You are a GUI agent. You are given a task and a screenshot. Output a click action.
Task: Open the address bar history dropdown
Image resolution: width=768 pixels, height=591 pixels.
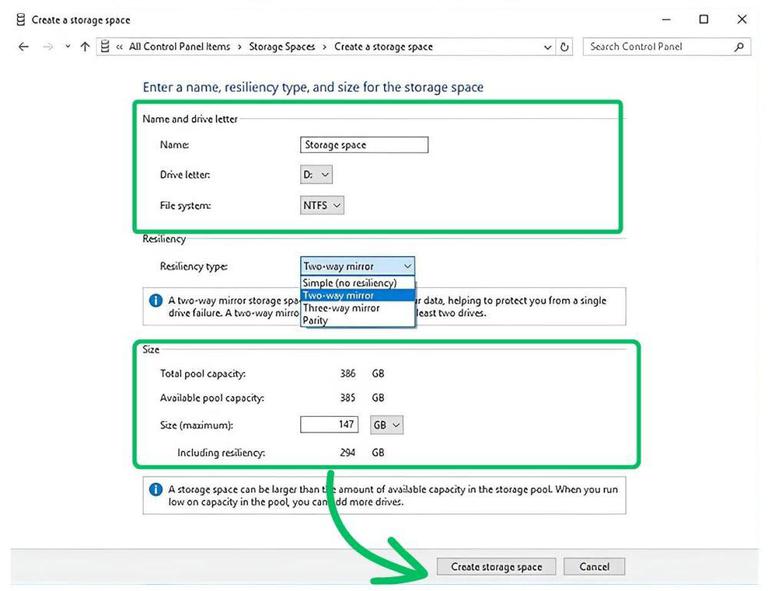tap(548, 47)
